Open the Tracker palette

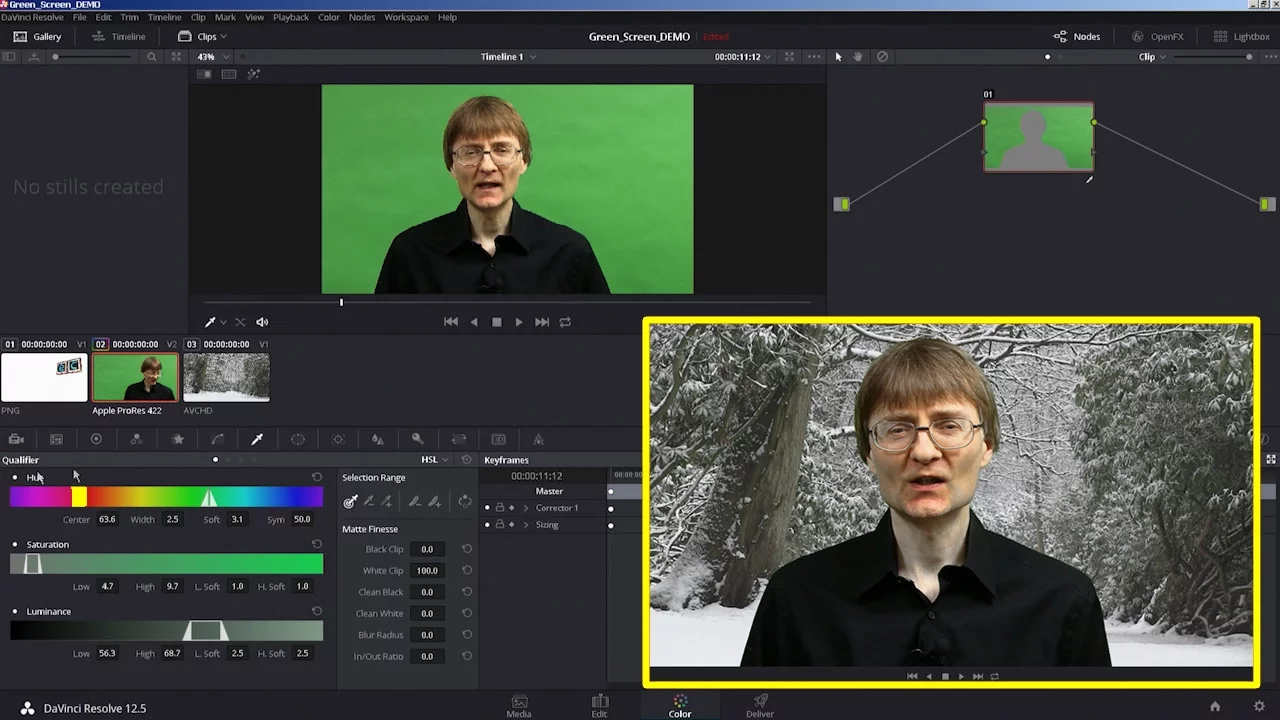(x=338, y=439)
